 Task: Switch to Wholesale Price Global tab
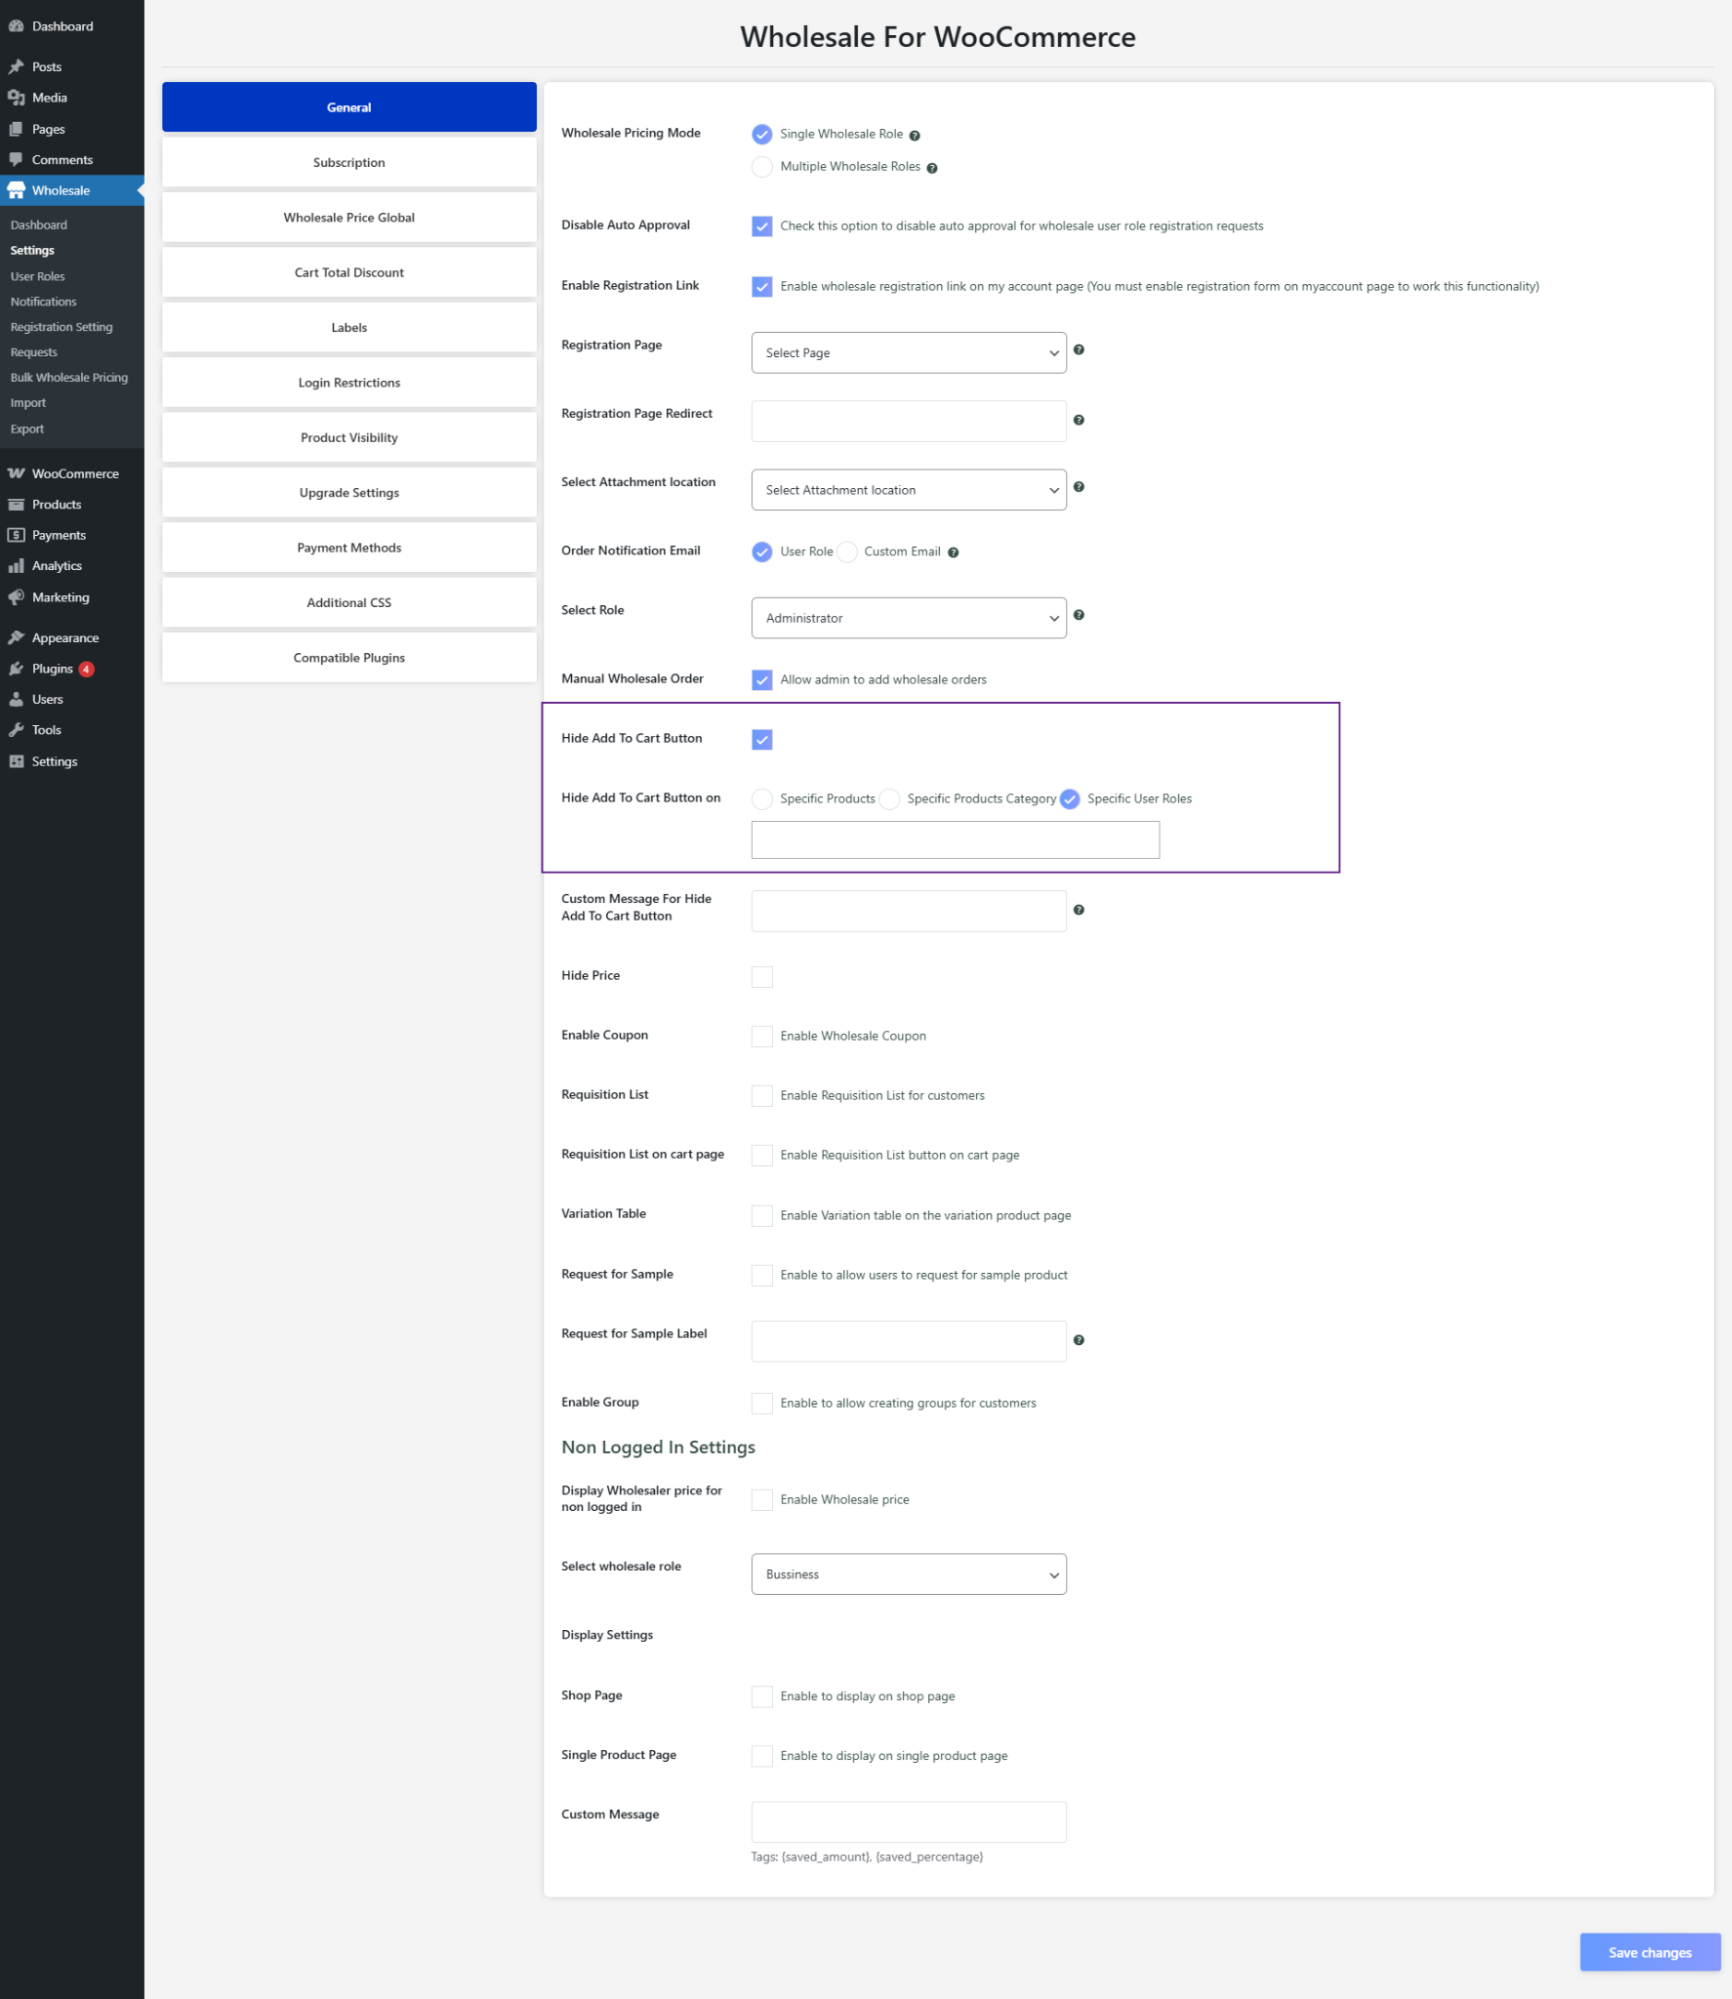(349, 217)
